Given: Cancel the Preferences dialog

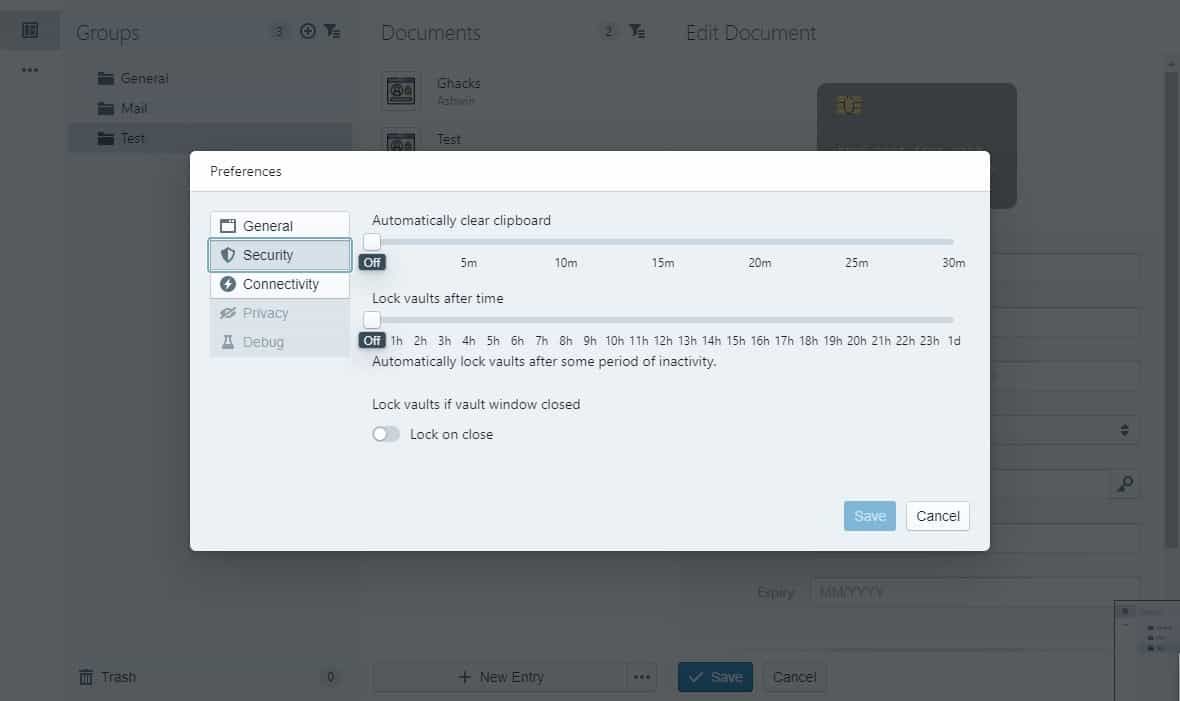Looking at the screenshot, I should (938, 516).
